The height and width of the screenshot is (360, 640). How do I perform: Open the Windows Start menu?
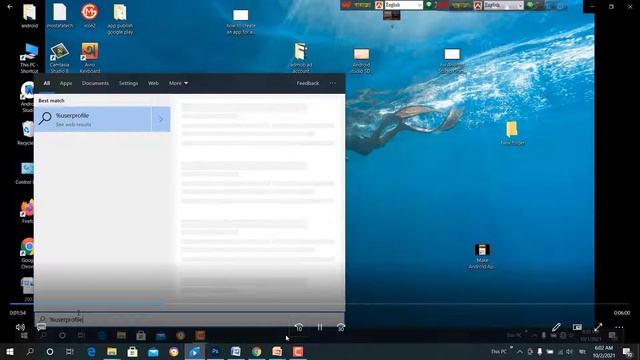click(10, 351)
